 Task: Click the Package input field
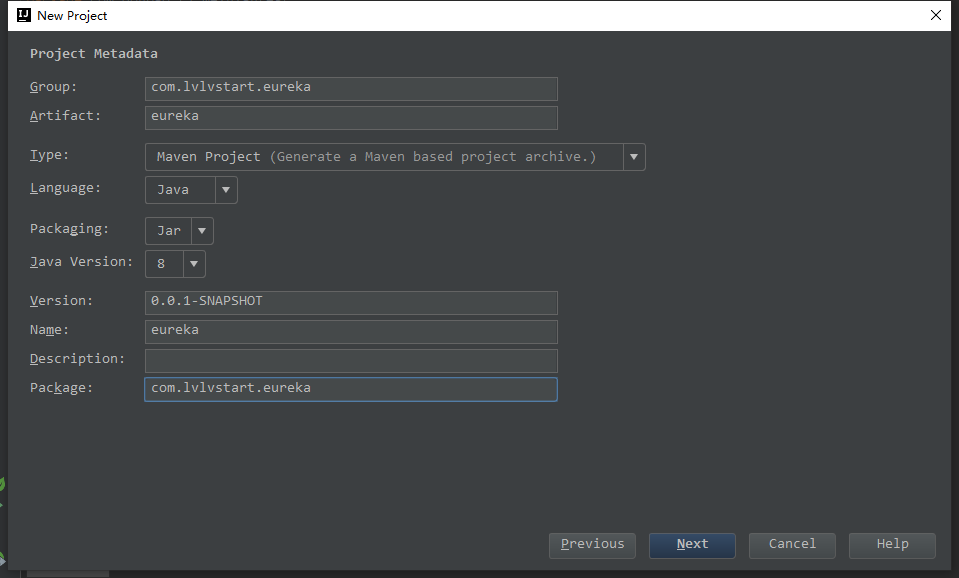(350, 389)
